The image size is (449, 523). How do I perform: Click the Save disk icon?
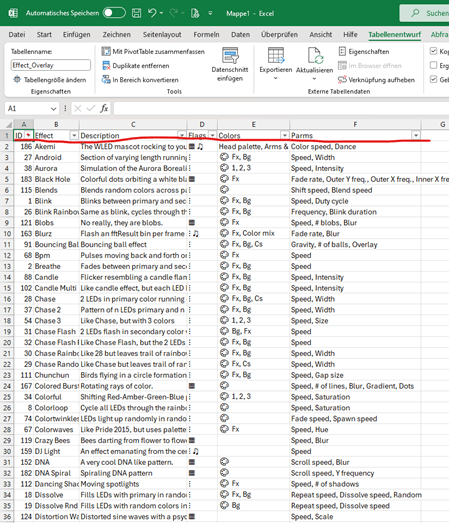point(136,13)
